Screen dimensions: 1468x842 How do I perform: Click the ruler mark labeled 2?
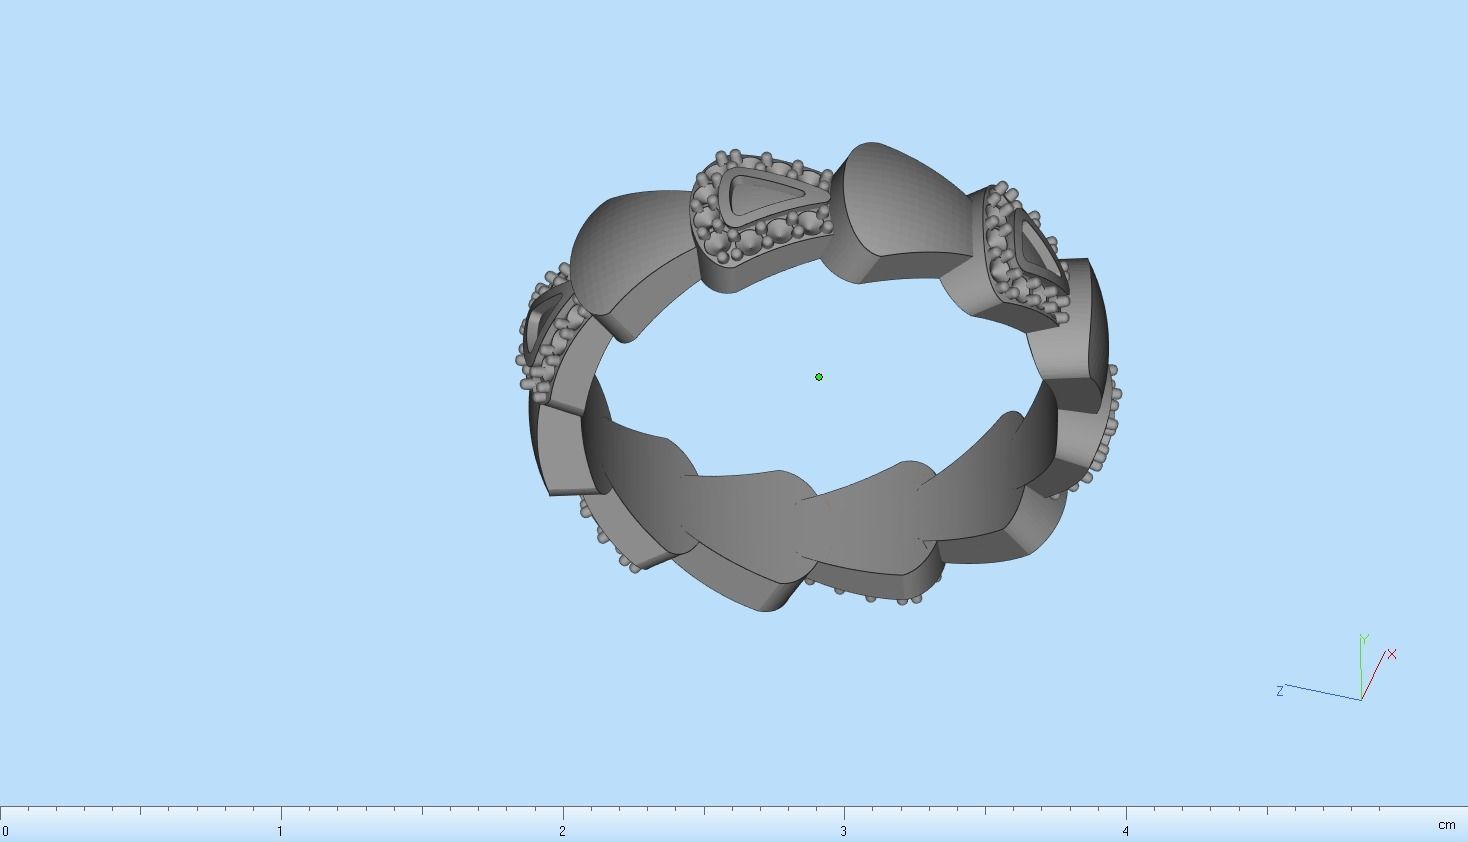tap(562, 831)
